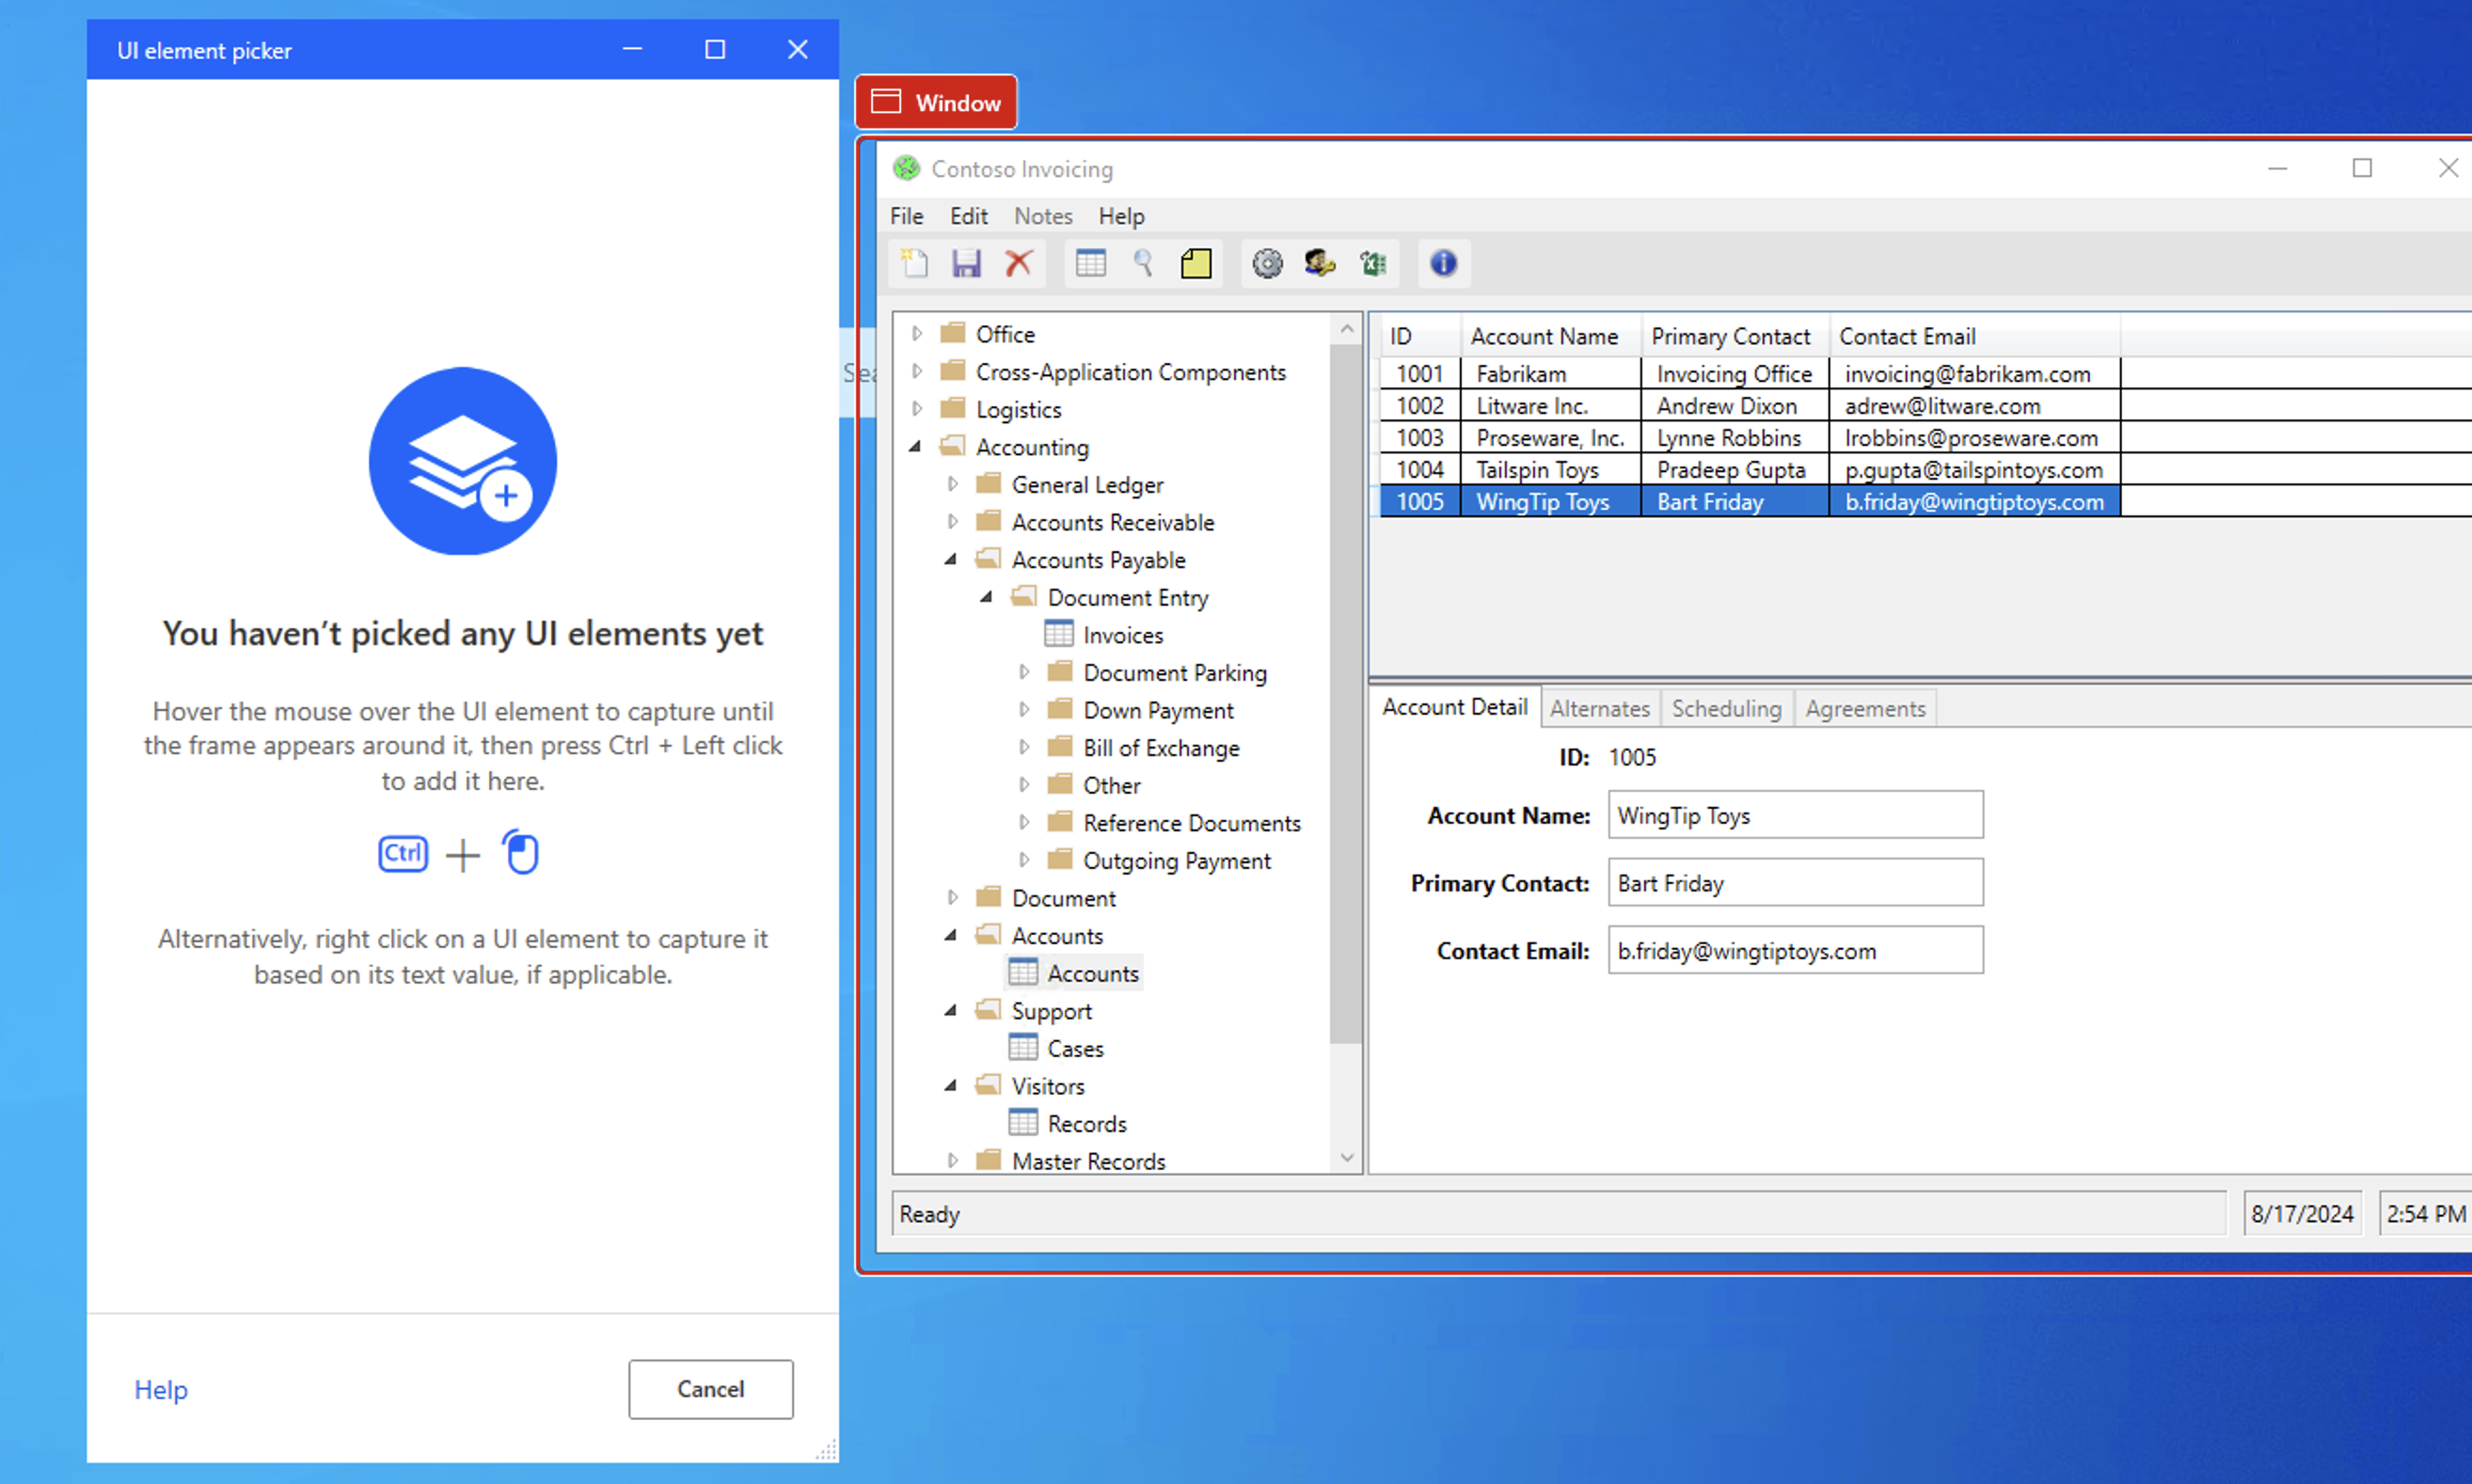Screen dimensions: 2472x1484
Task: Click the yellow sticky note icon
Action: point(1196,264)
